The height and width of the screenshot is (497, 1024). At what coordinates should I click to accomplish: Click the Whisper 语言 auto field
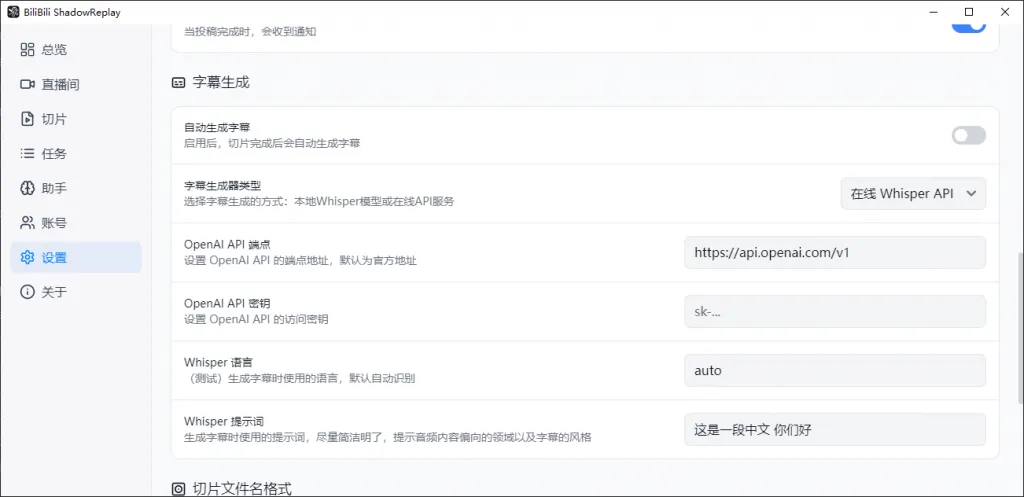(x=834, y=371)
